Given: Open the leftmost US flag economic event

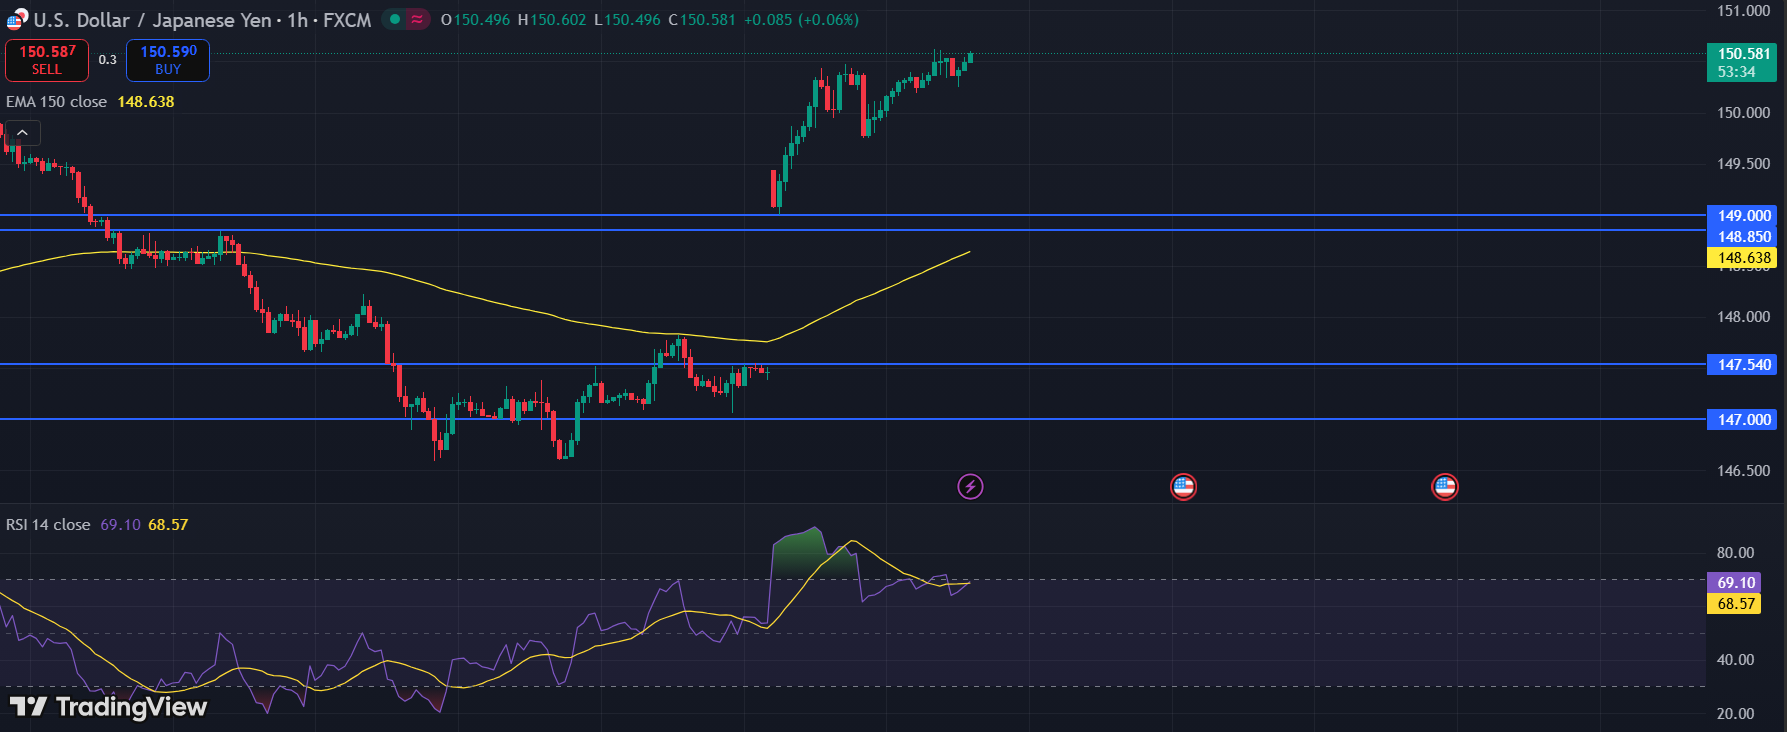Looking at the screenshot, I should (x=1183, y=487).
